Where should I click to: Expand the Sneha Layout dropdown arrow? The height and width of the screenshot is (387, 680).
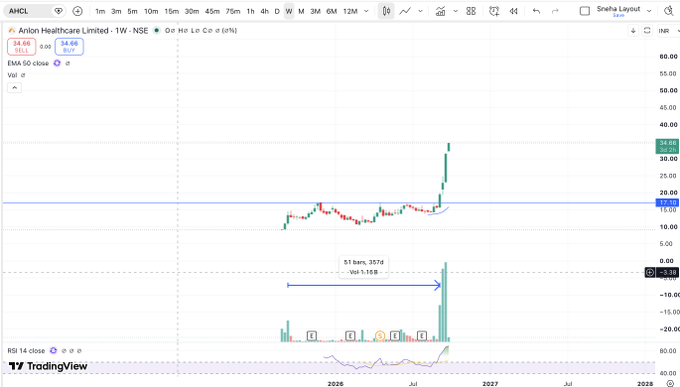pos(649,11)
